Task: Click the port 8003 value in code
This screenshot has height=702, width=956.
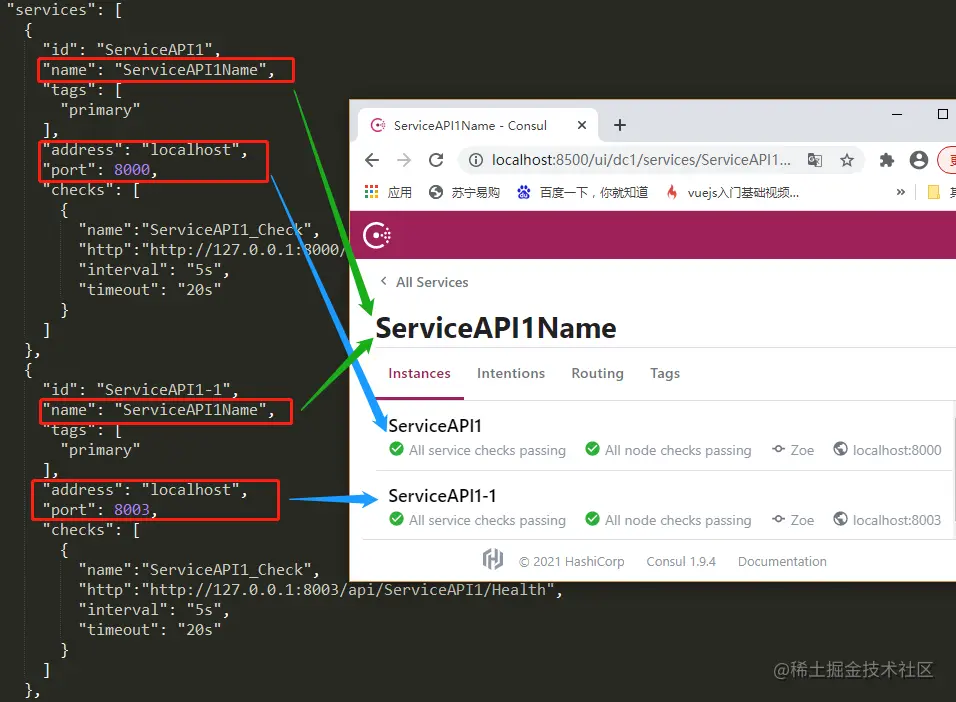Action: 132,509
